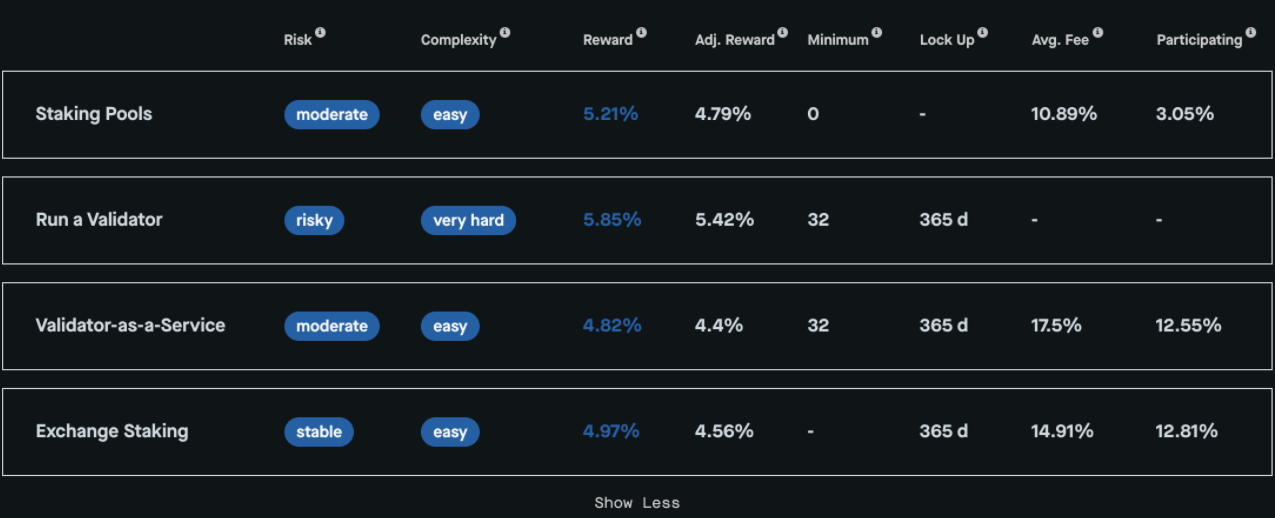Click the info icon beside Risk
The height and width of the screenshot is (518, 1275).
321,34
